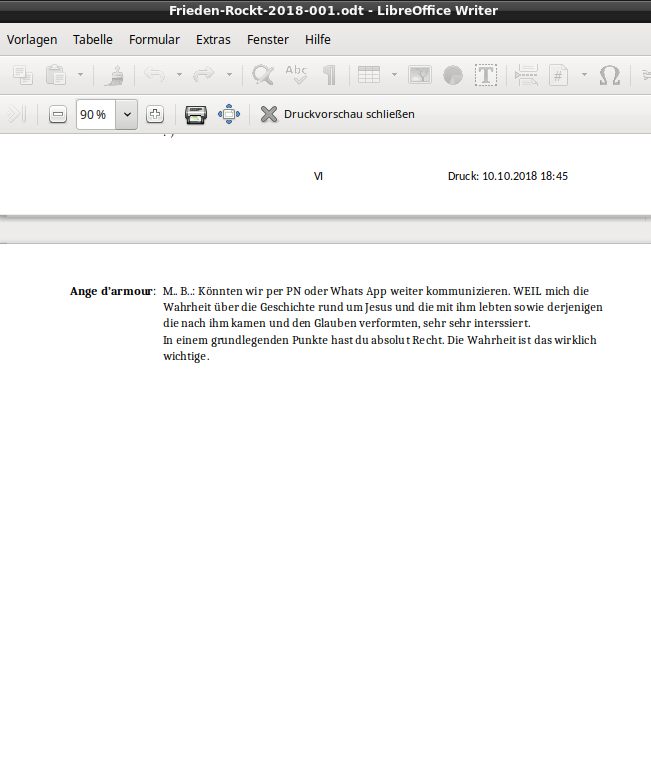Screen dimensions: 651x758
Task: Open the special character Omega icon
Action: [609, 75]
